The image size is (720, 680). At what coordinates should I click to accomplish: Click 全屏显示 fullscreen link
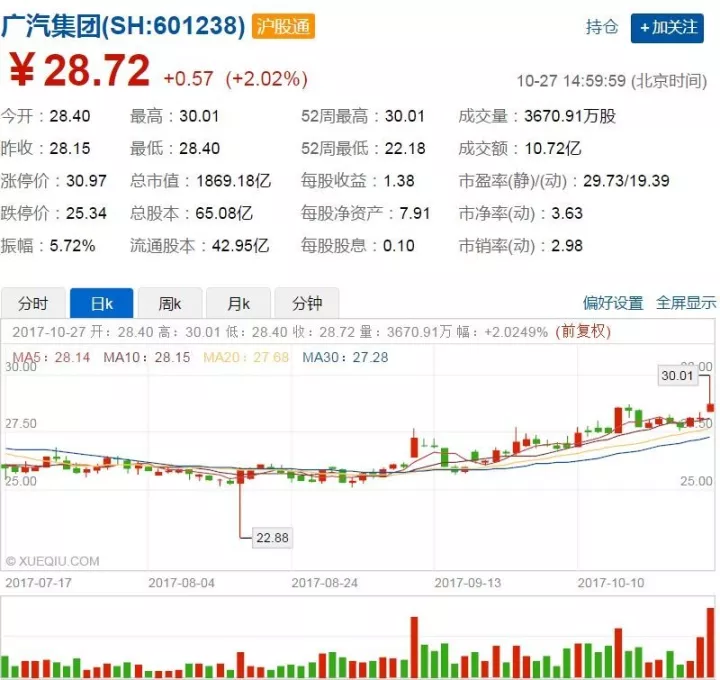[686, 303]
